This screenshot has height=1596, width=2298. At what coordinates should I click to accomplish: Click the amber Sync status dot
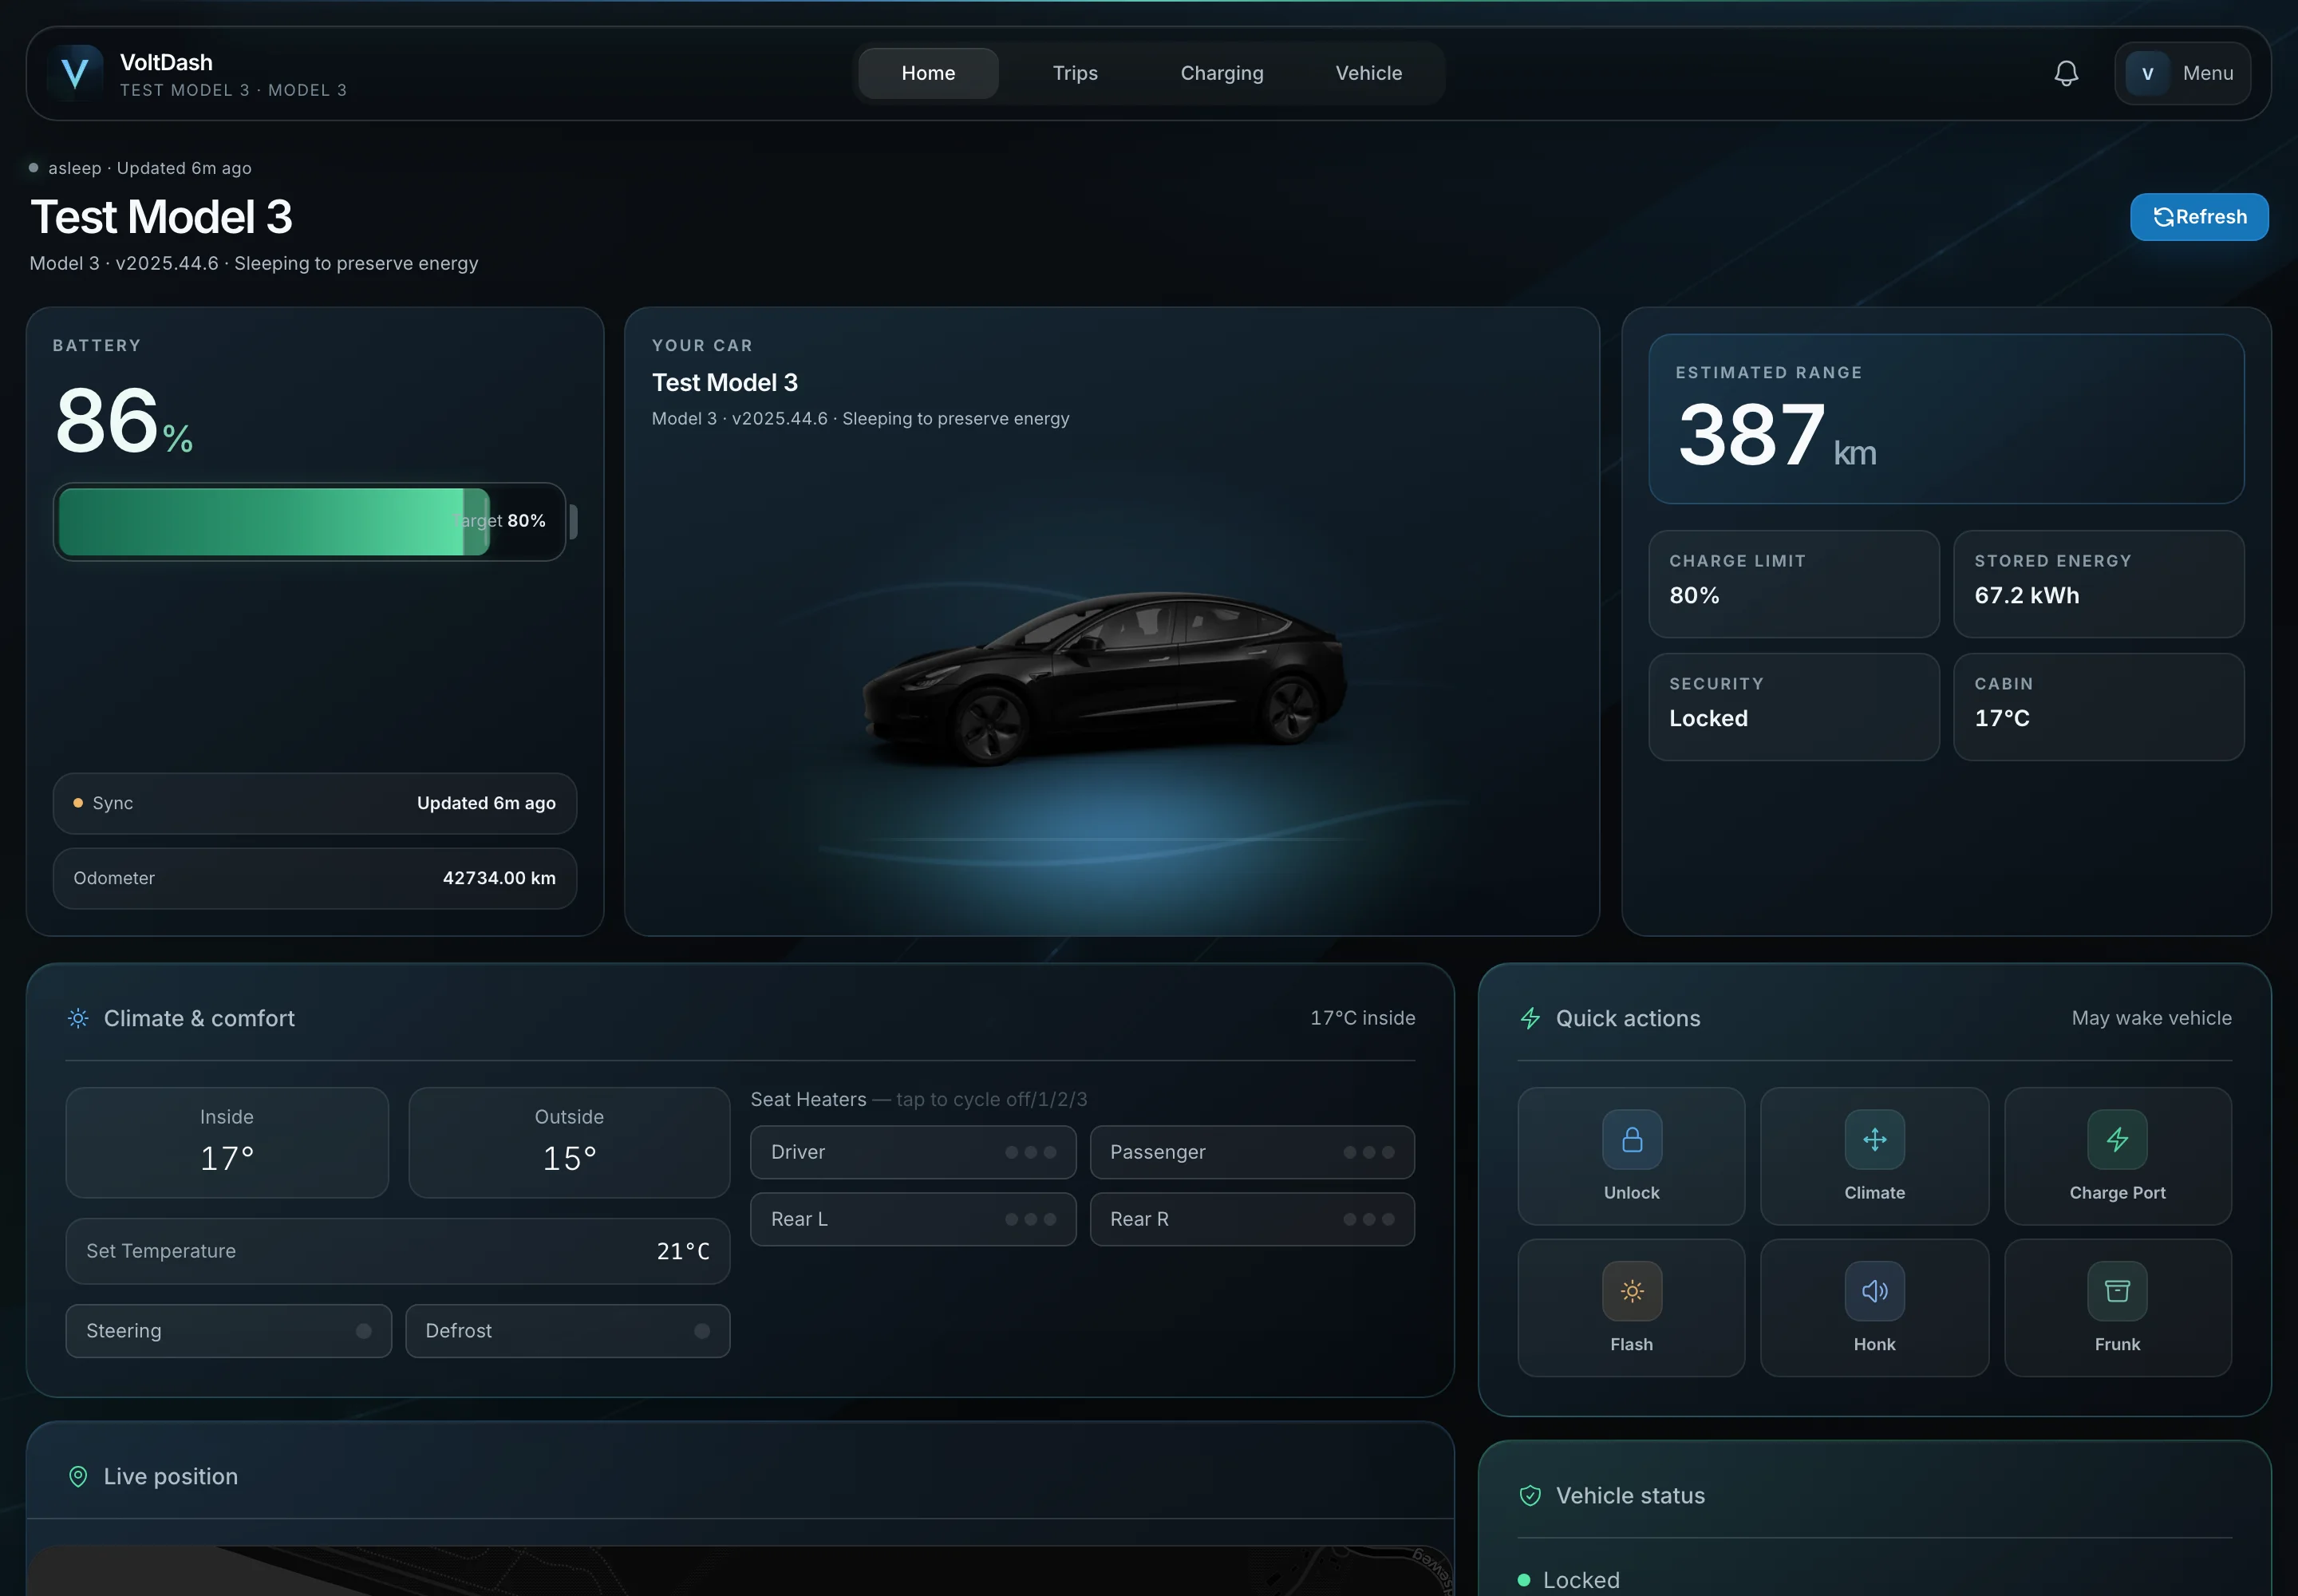coord(78,803)
